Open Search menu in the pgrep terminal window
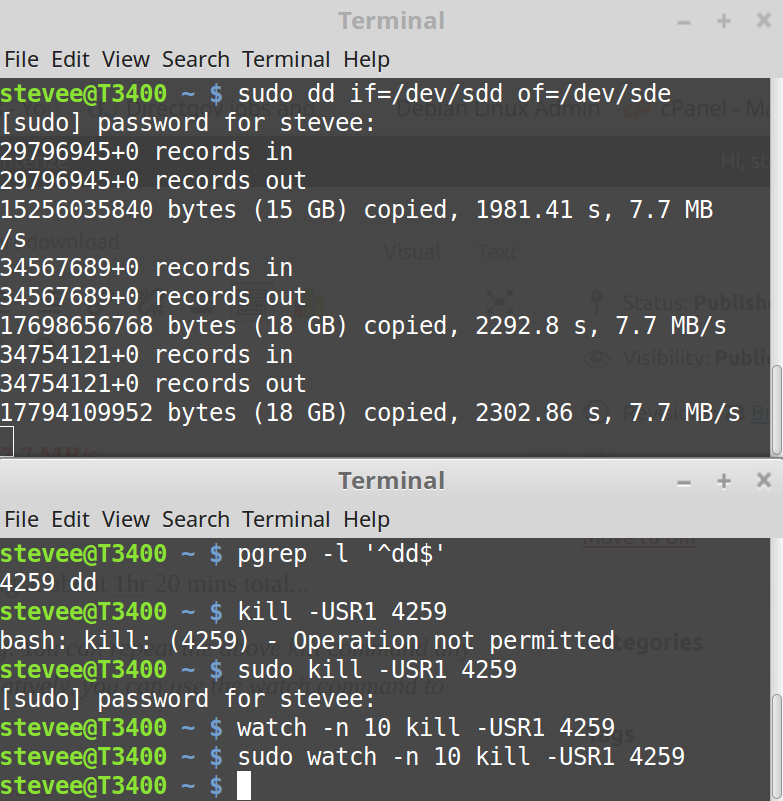783x801 pixels. pos(196,519)
